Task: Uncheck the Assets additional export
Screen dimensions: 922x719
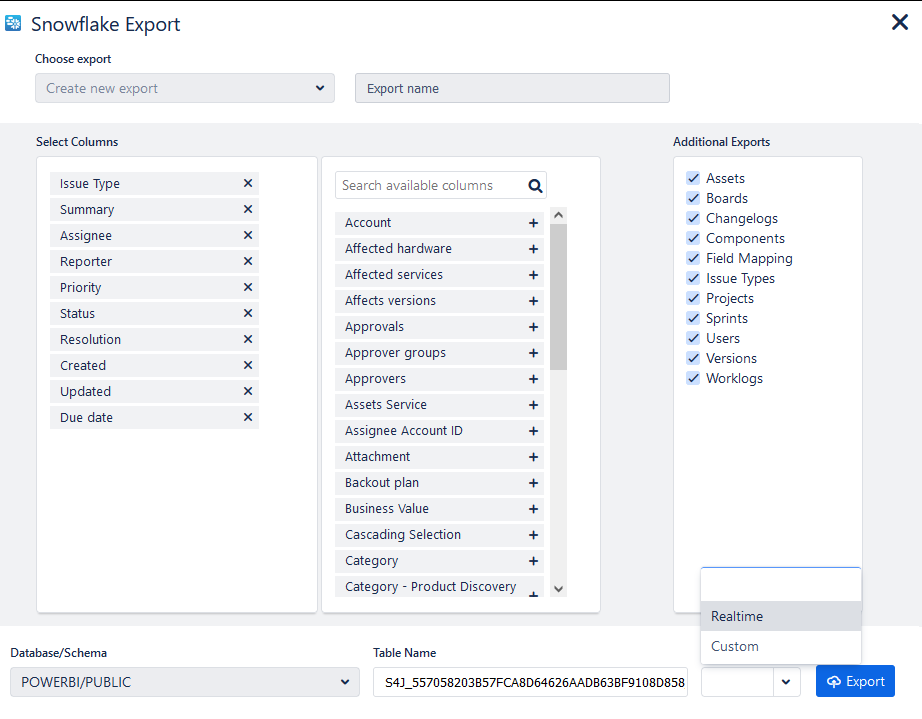Action: click(x=692, y=178)
